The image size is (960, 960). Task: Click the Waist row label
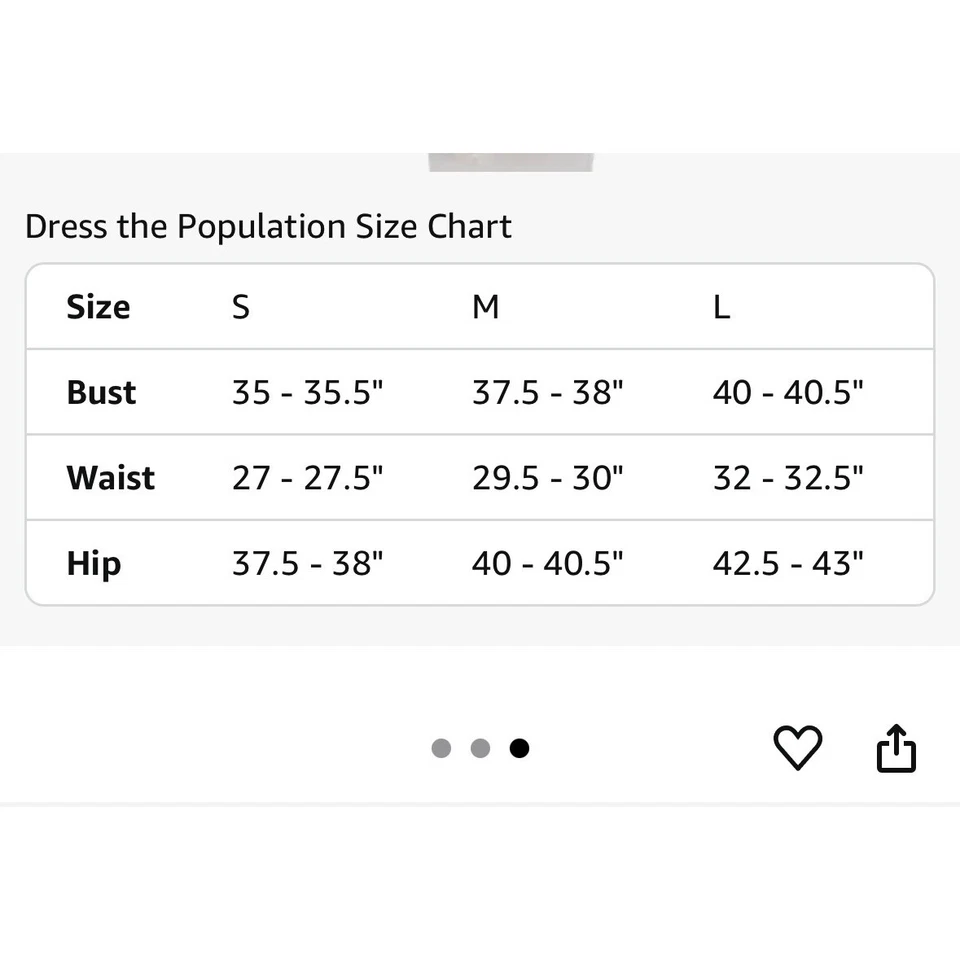pyautogui.click(x=110, y=477)
